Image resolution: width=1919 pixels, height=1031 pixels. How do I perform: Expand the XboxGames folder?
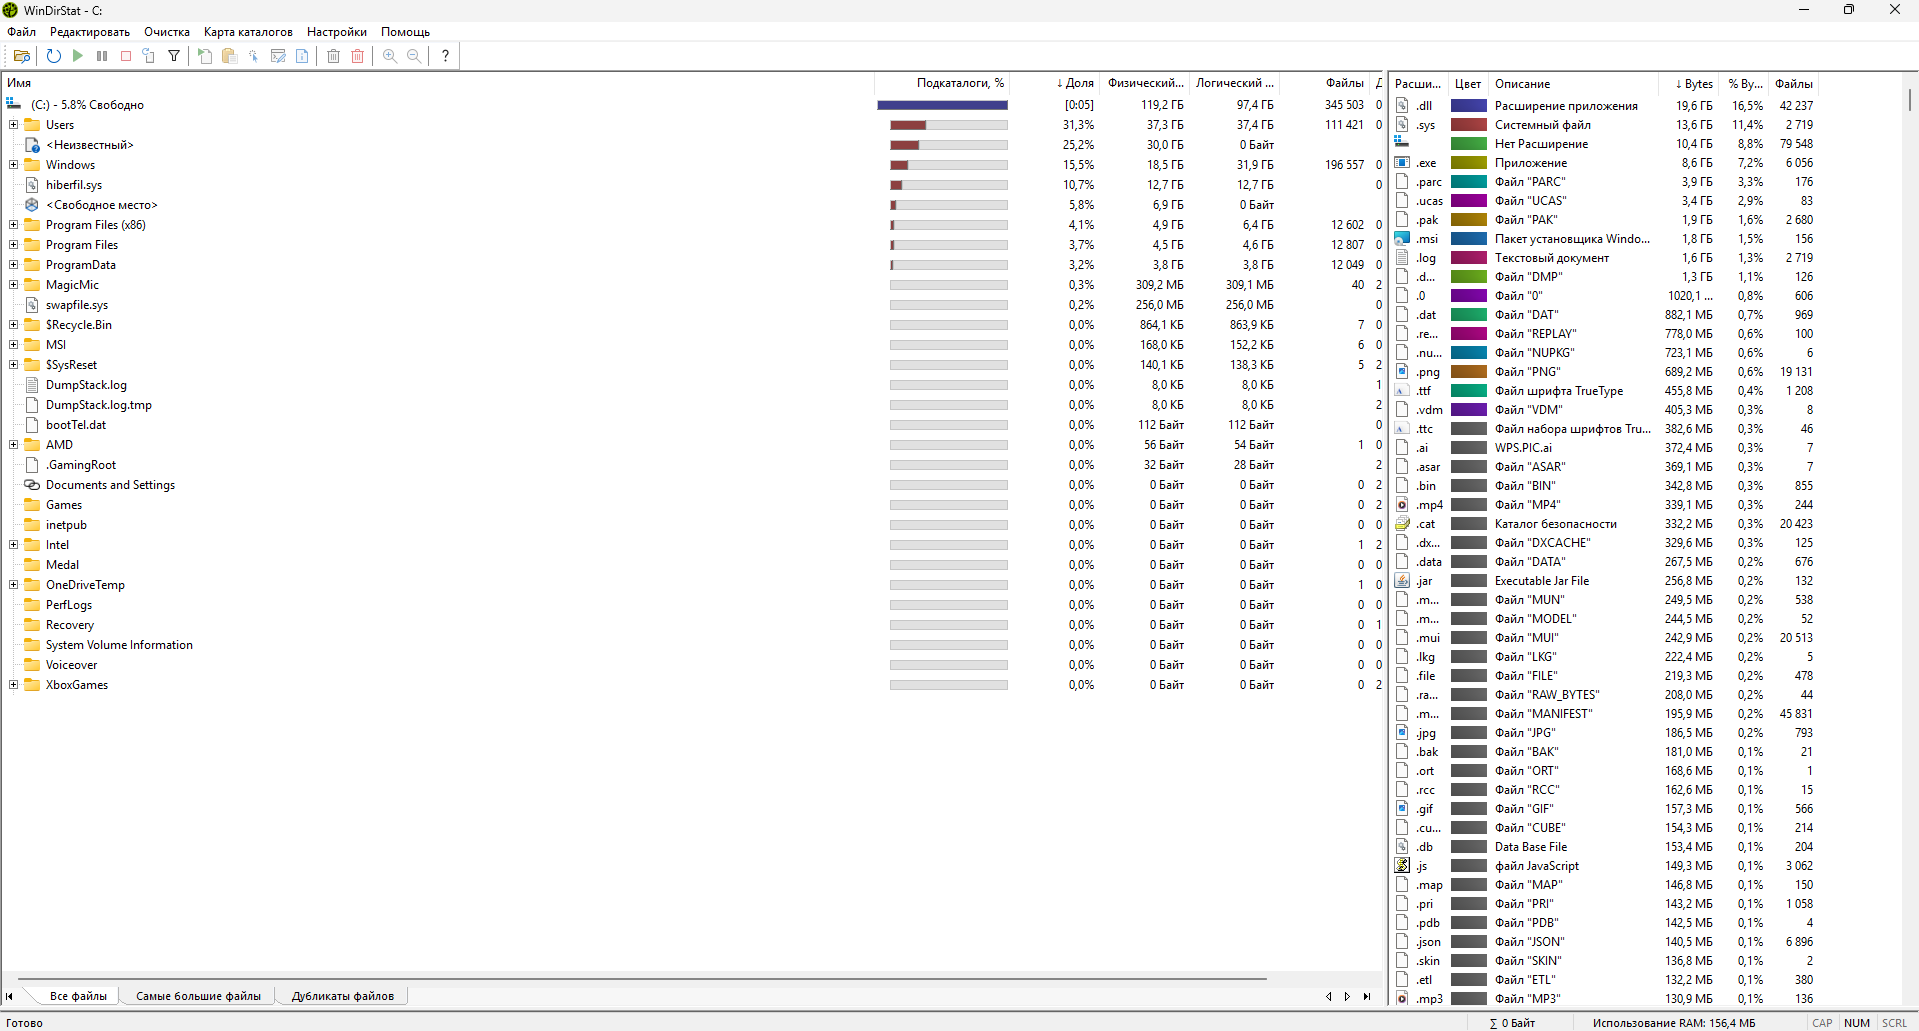click(x=13, y=685)
